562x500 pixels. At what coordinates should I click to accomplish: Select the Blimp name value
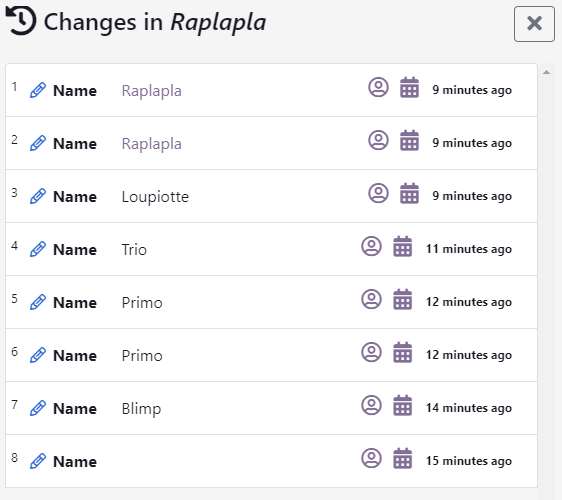click(141, 409)
